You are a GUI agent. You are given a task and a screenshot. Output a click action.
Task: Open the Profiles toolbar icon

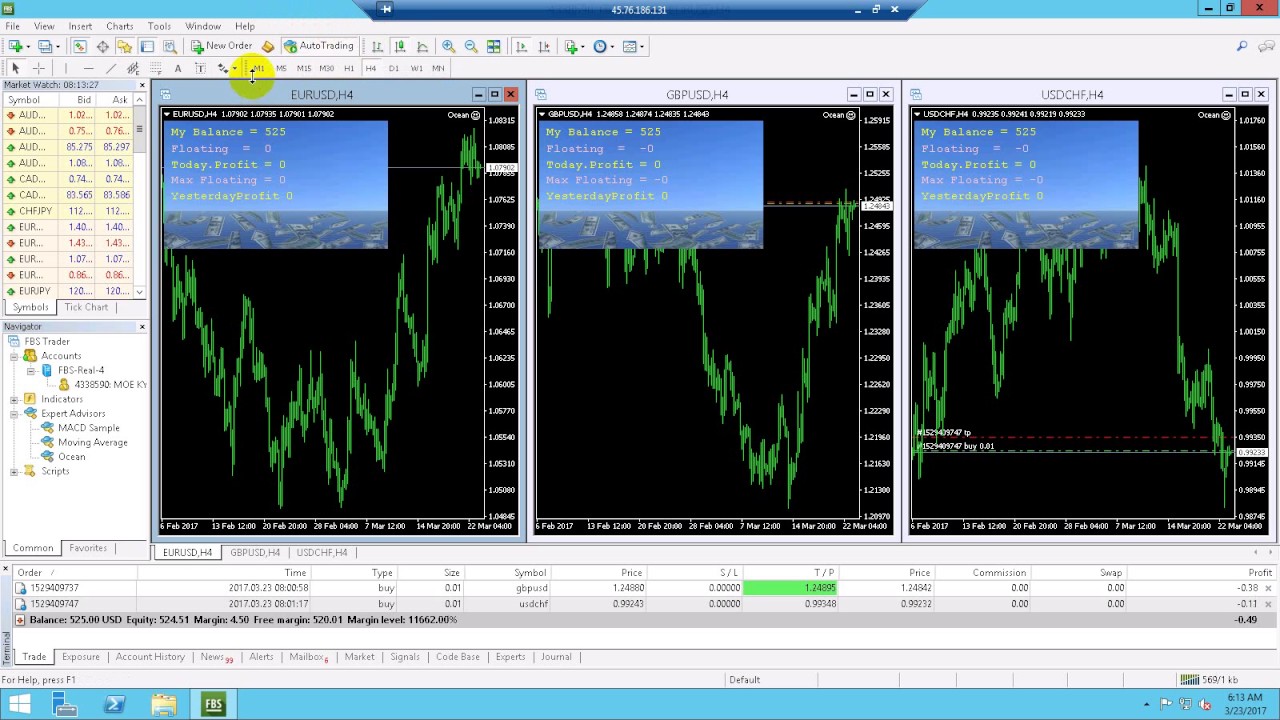click(x=45, y=46)
